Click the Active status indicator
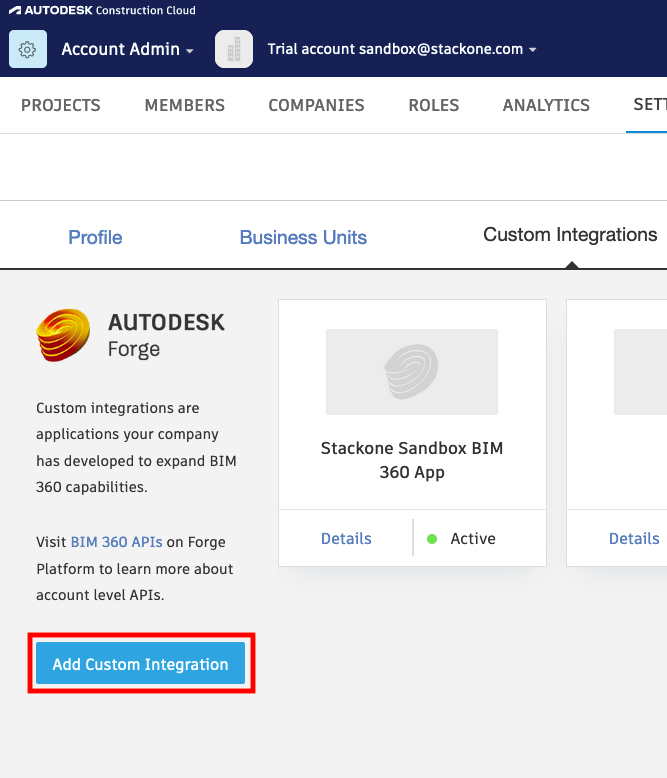 pos(462,538)
